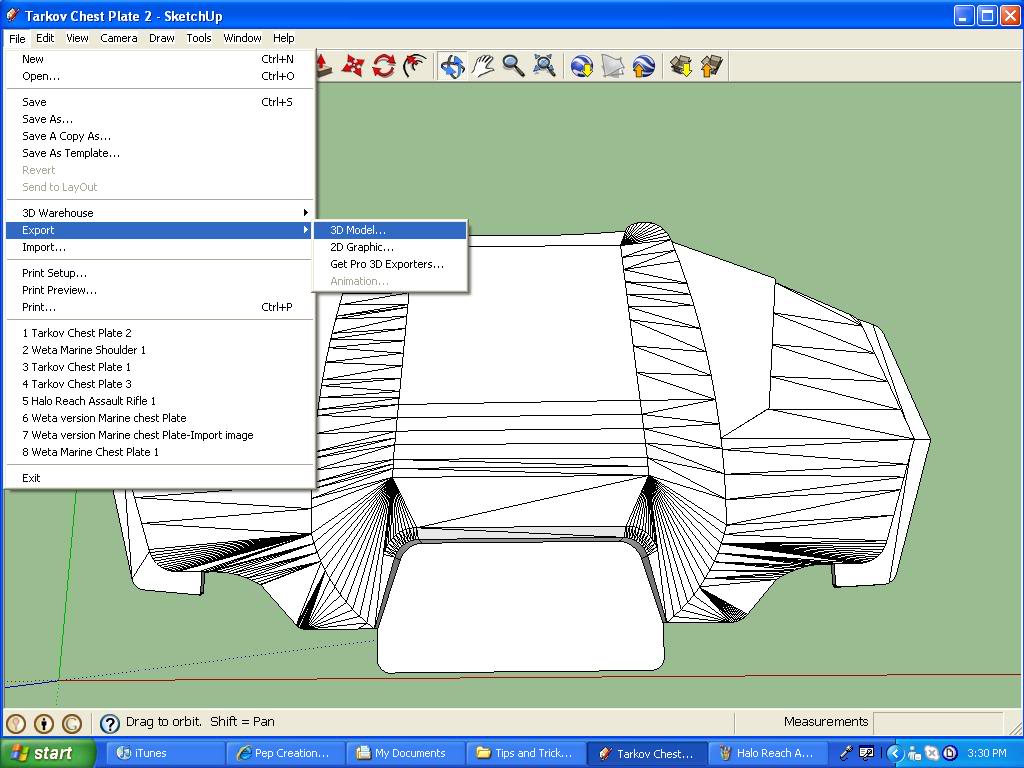Open recent file 3 Tarkov Chest Plate 1

click(x=159, y=367)
